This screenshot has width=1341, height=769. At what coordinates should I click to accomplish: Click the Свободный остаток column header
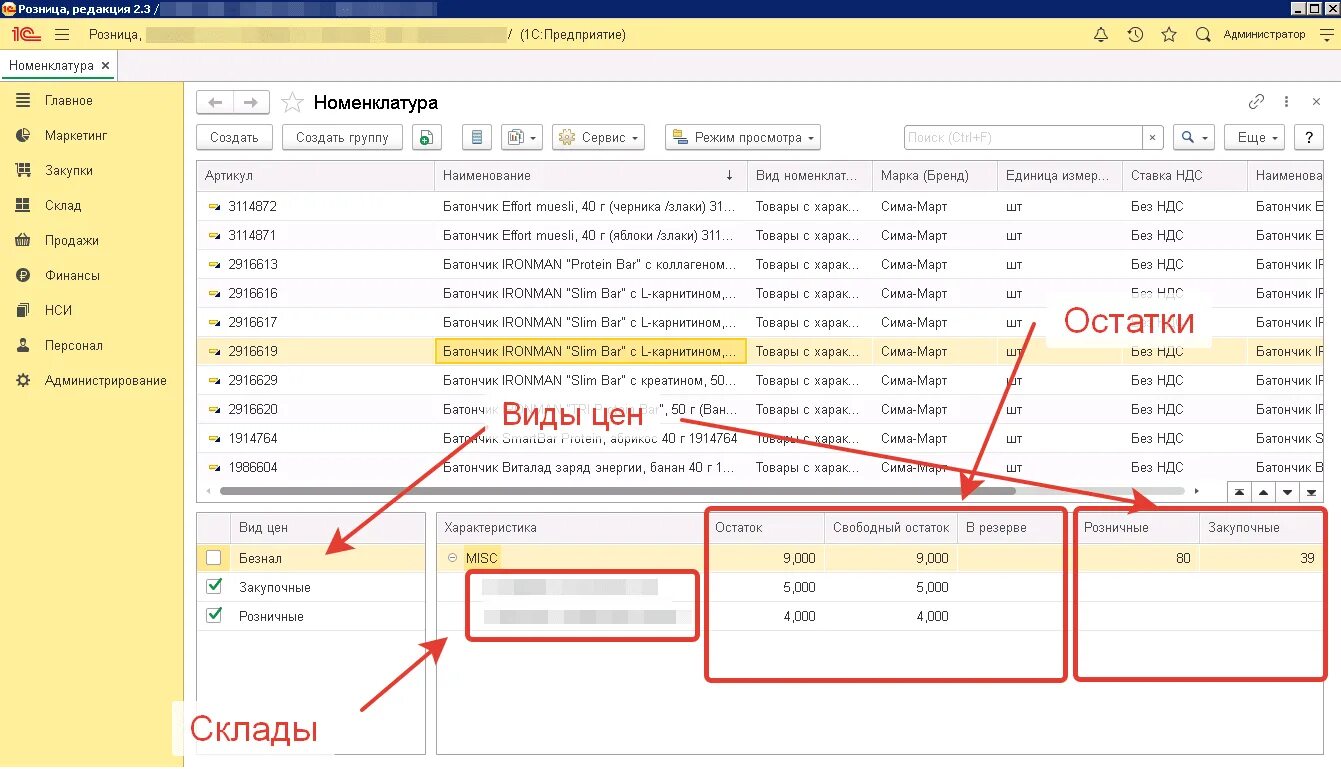click(890, 528)
